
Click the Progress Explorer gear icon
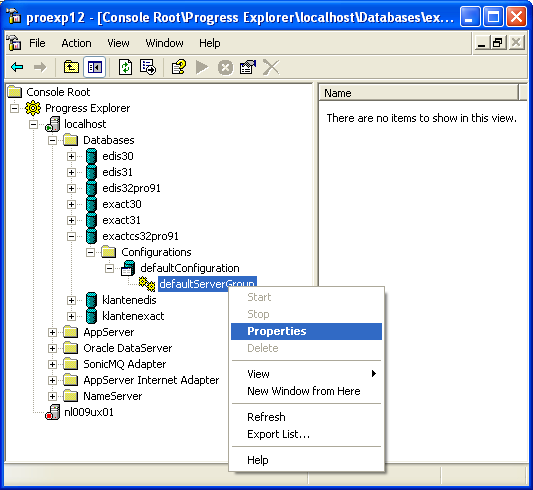click(x=33, y=108)
